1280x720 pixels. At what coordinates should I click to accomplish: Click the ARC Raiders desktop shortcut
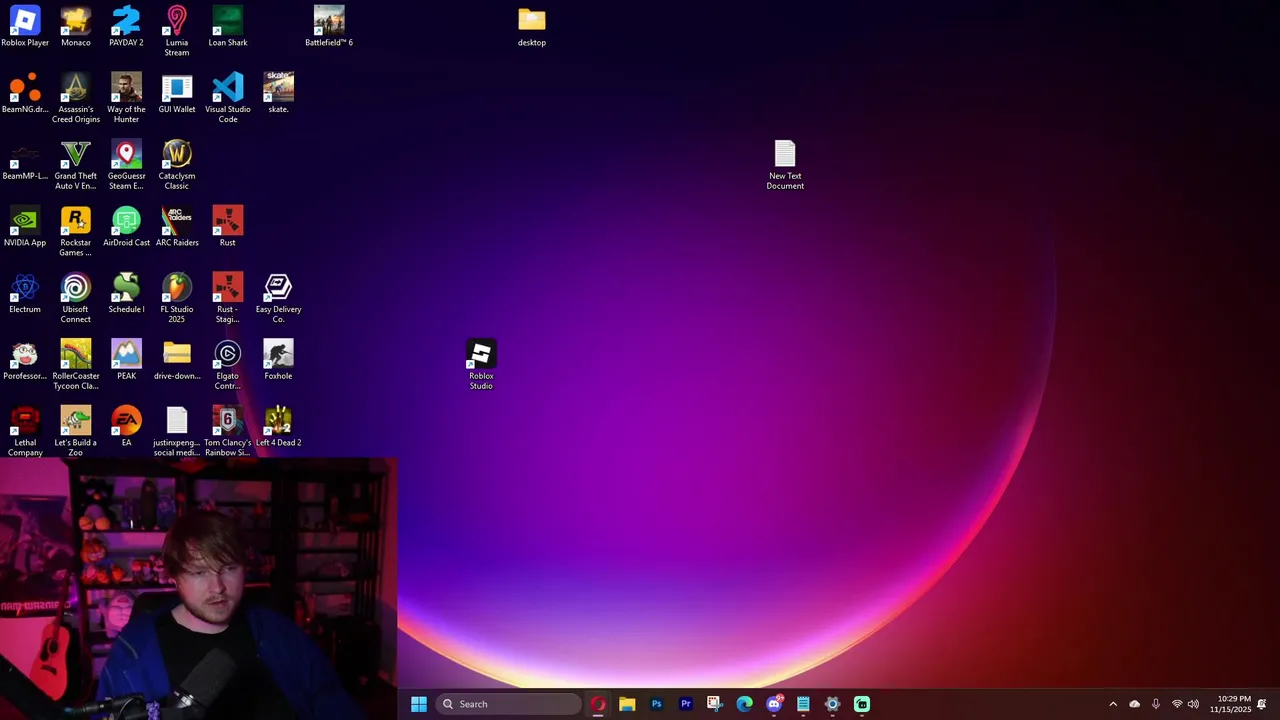(x=177, y=227)
